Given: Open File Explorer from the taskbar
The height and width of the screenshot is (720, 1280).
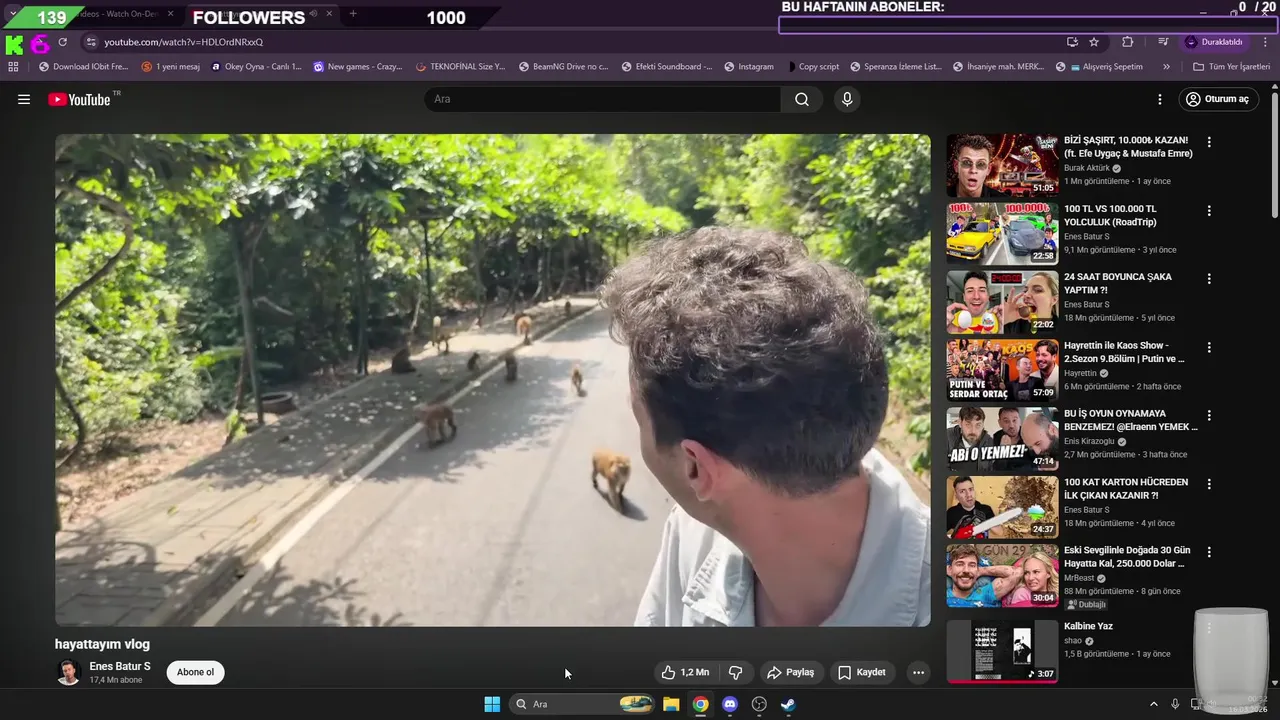Looking at the screenshot, I should (x=671, y=704).
